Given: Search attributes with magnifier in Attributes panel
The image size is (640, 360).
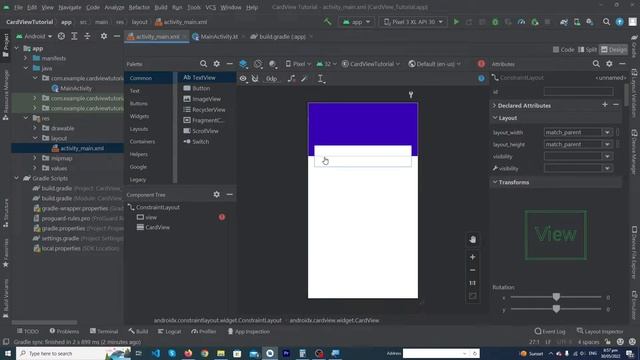Looking at the screenshot, I should coord(596,64).
